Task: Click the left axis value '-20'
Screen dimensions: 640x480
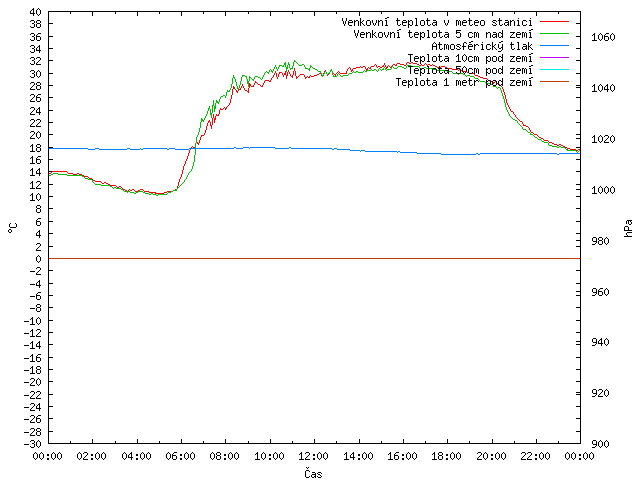Action: pos(33,382)
